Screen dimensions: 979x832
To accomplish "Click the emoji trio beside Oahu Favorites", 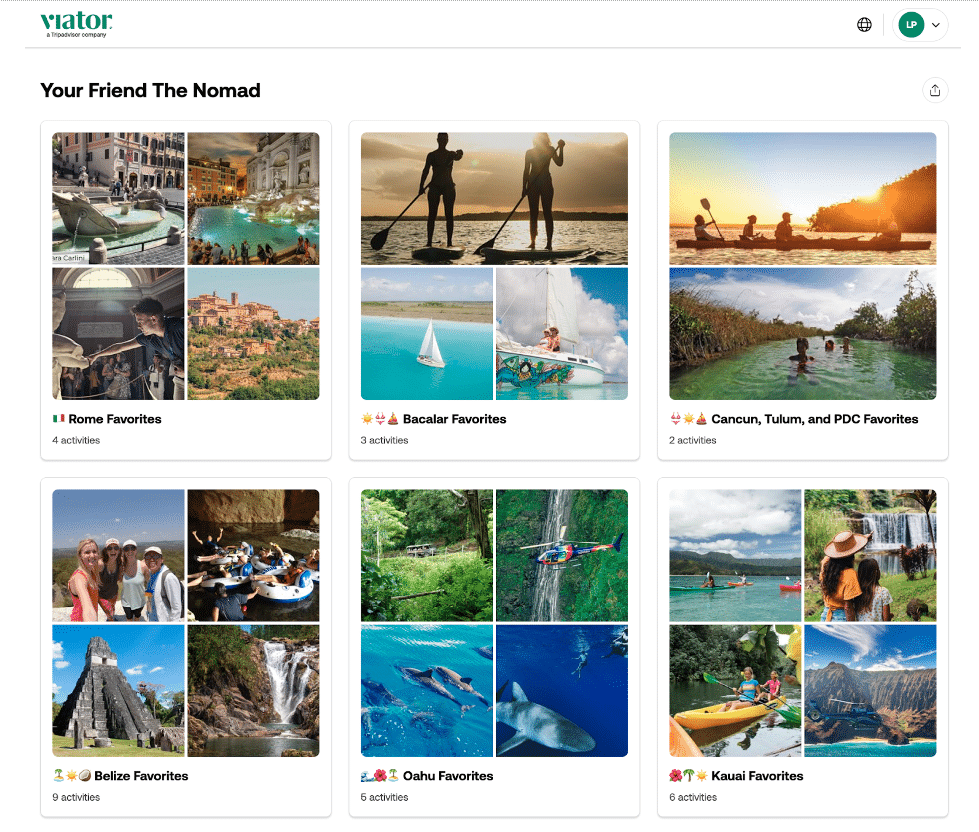I will (x=380, y=776).
